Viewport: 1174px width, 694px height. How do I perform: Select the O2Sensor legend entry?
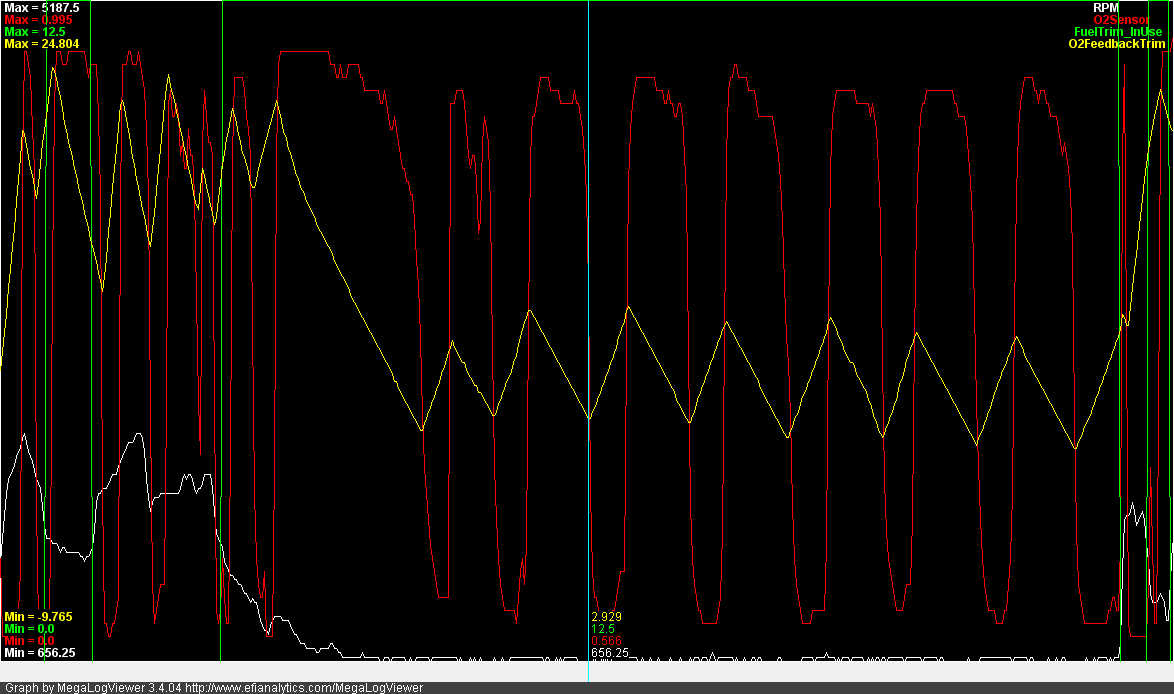click(x=1120, y=19)
